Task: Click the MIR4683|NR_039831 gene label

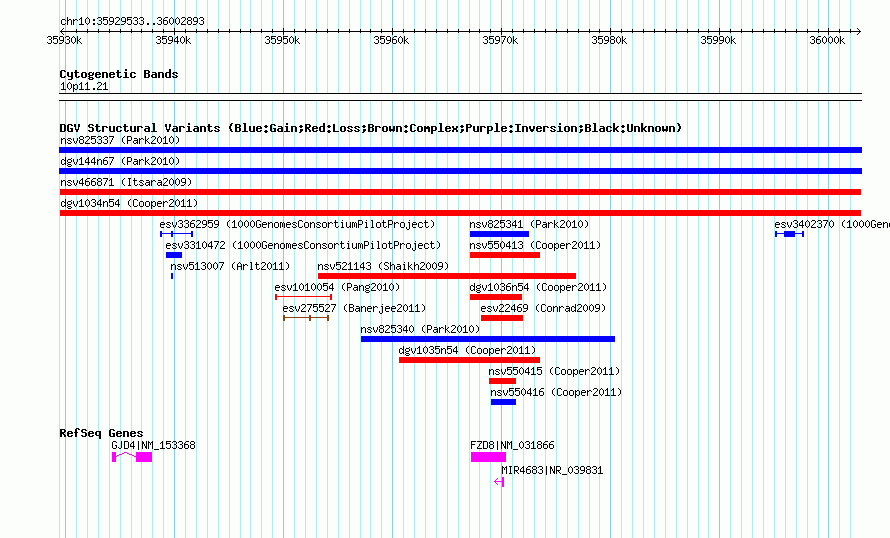Action: pos(552,470)
